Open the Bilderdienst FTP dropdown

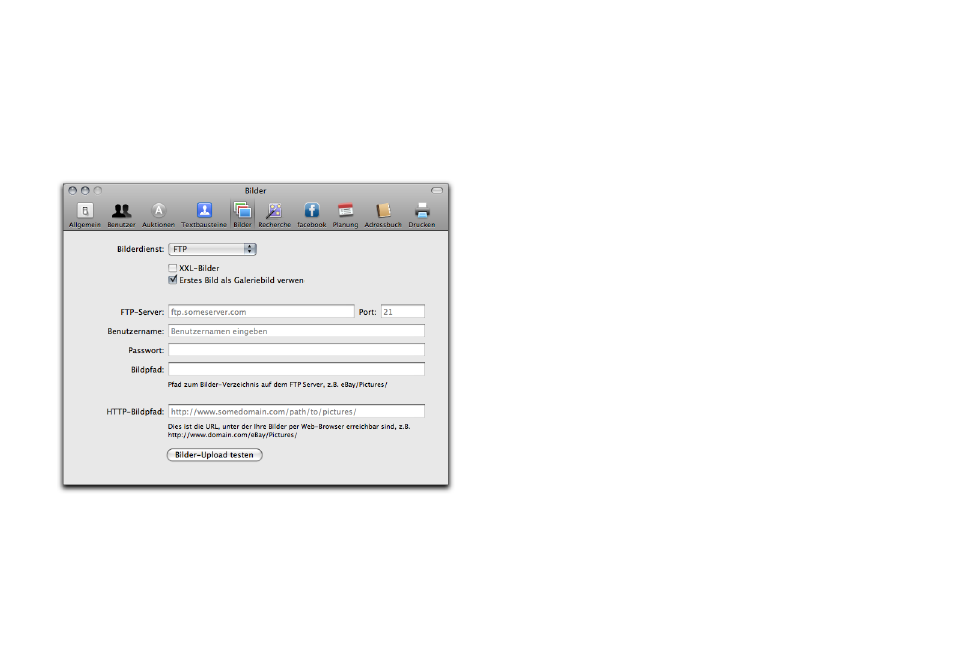212,249
